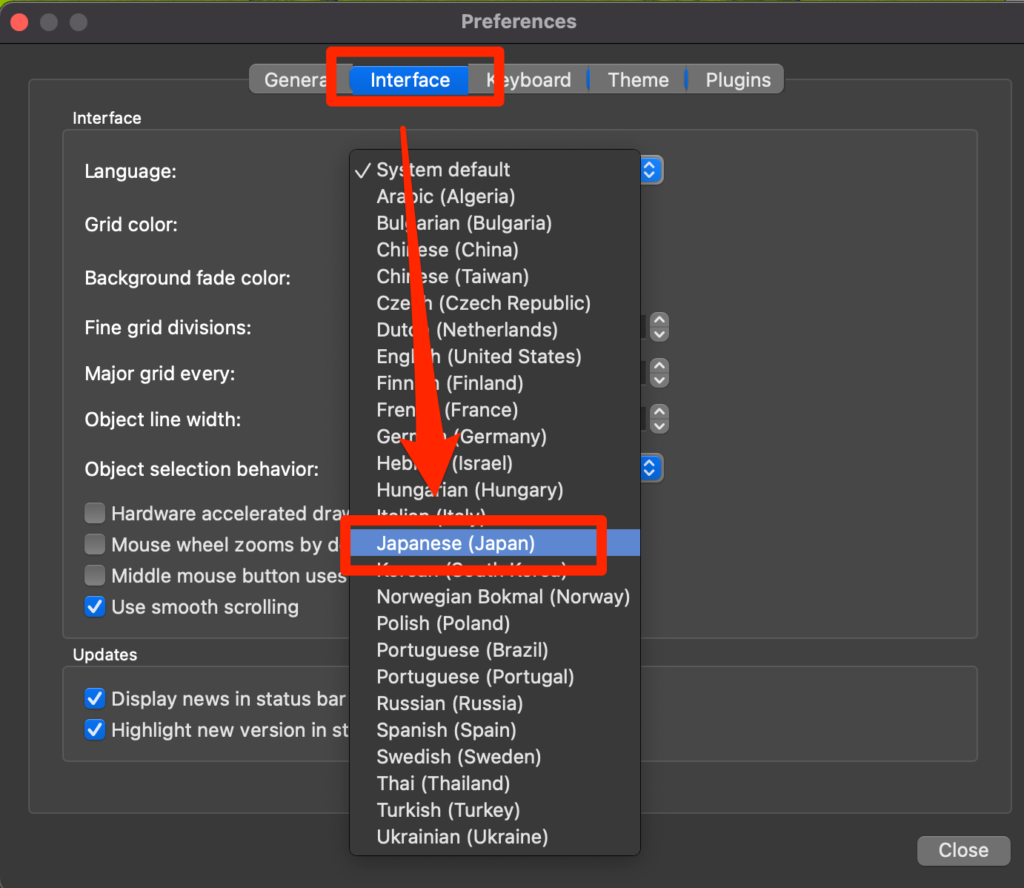The height and width of the screenshot is (888, 1024).
Task: Enable Mouse wheel zooms by default
Action: (95, 545)
